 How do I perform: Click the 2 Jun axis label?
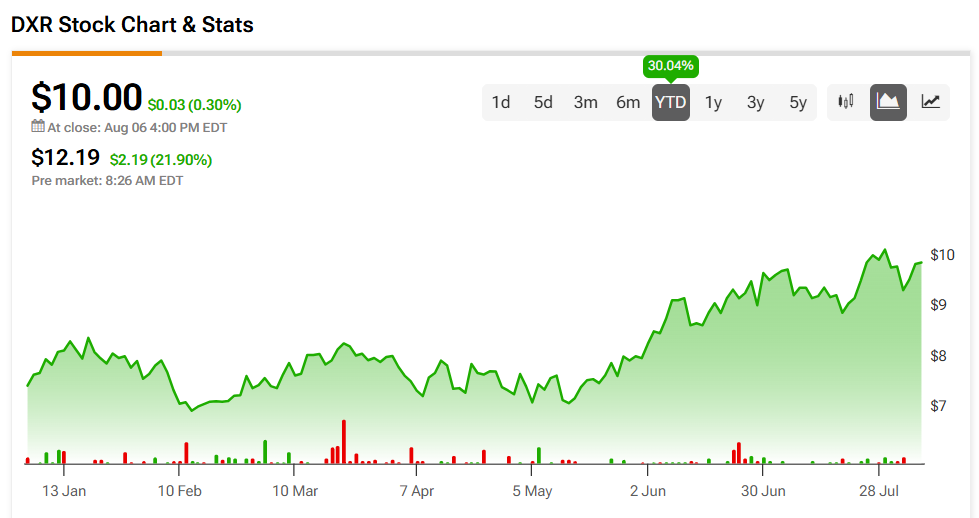tap(648, 491)
